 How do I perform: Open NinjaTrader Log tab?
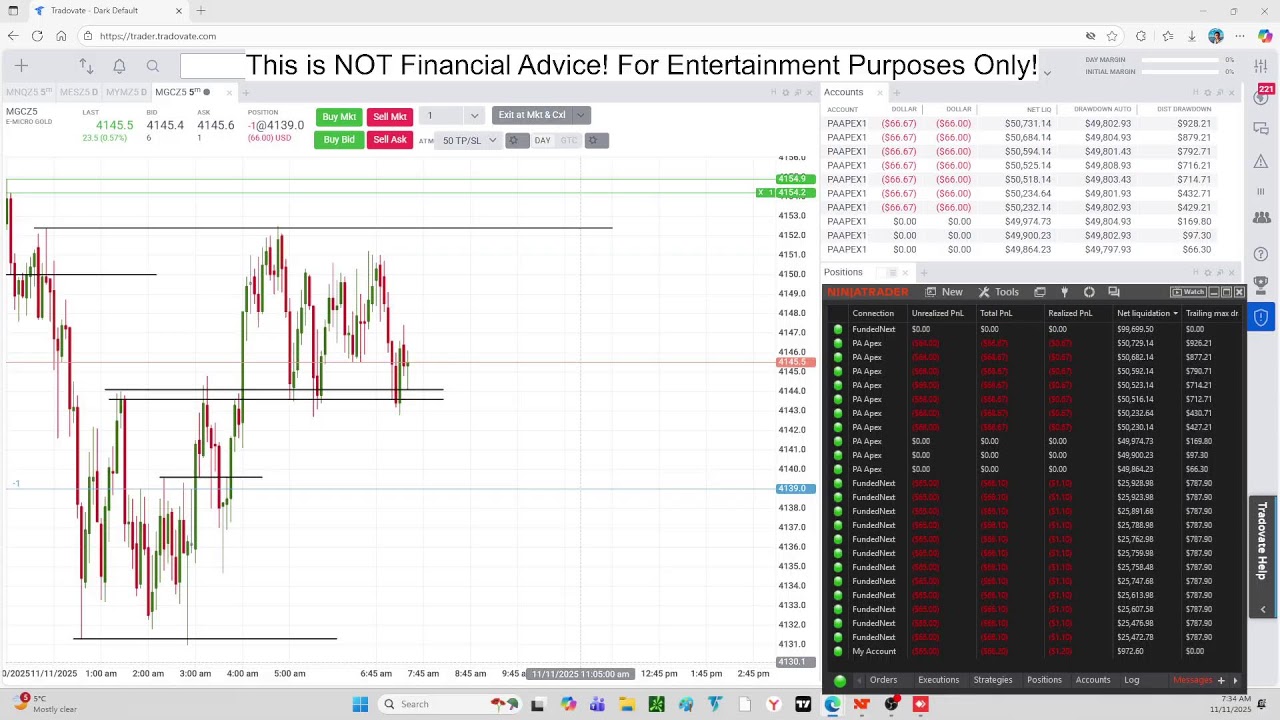tap(1131, 680)
